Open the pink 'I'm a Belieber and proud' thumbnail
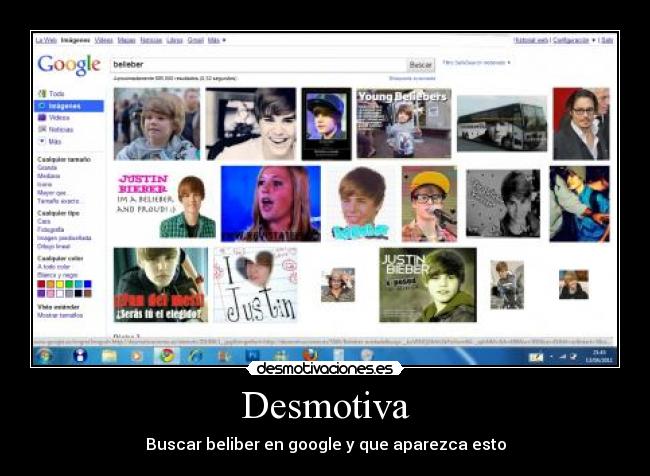 [x=165, y=204]
